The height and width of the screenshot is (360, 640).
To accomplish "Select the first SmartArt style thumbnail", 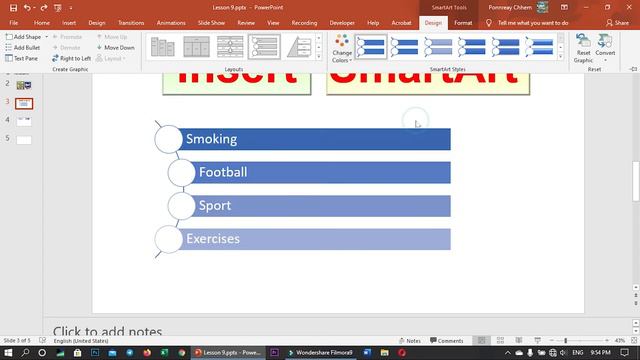I will [x=371, y=47].
